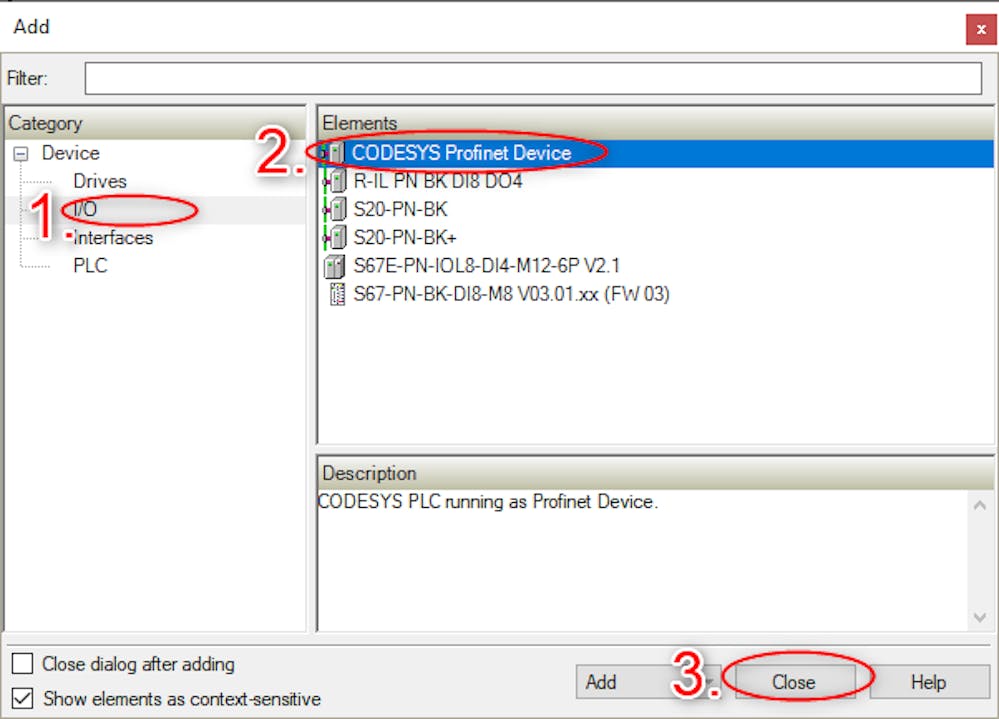
Task: Click the S20-PN-BK+ device icon
Action: [334, 237]
